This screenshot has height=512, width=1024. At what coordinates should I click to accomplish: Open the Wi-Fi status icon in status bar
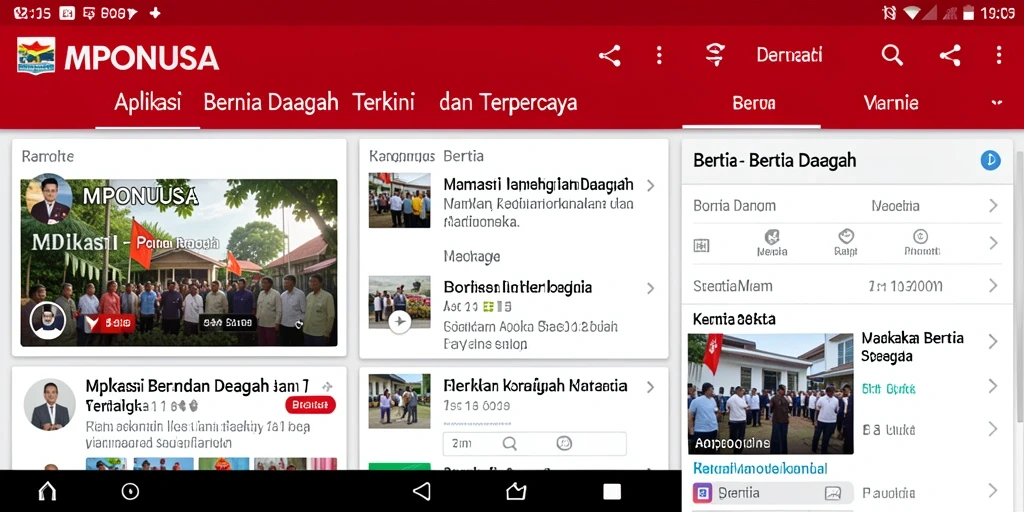click(912, 13)
